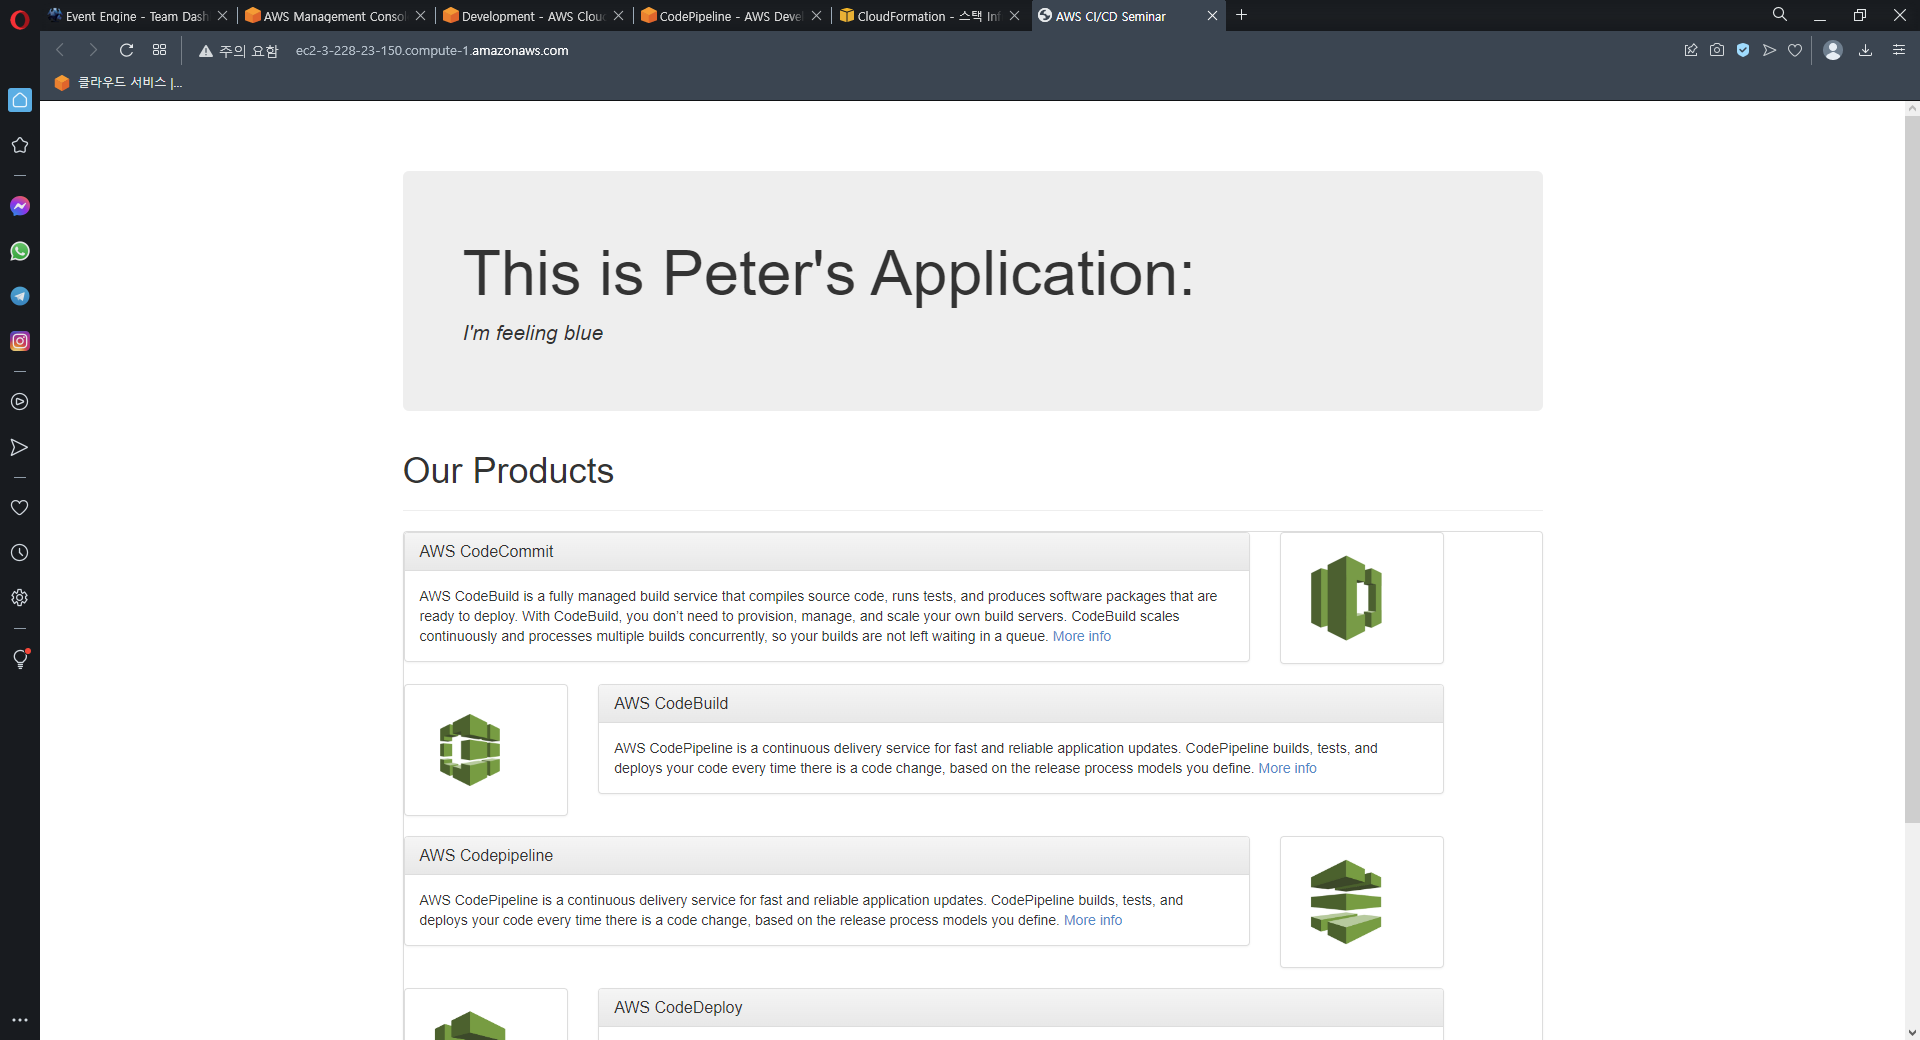Viewport: 1920px width, 1040px height.
Task: Click the "Our Products" heading
Action: coord(508,470)
